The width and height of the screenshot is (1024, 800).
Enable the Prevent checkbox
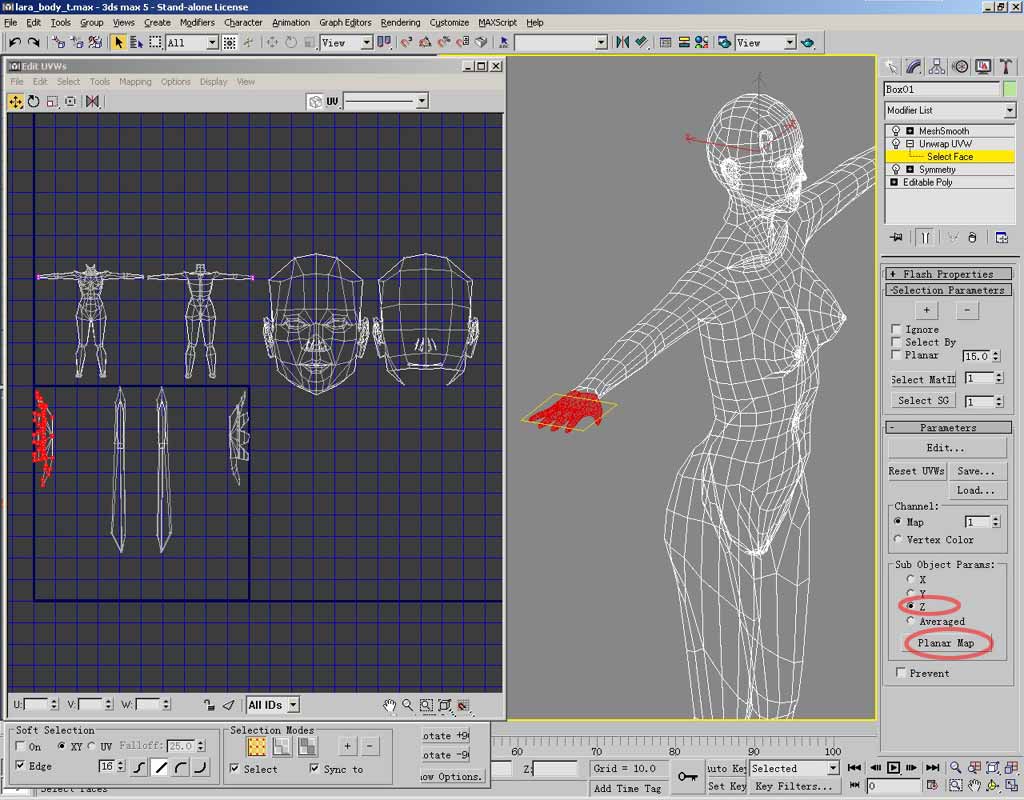901,673
